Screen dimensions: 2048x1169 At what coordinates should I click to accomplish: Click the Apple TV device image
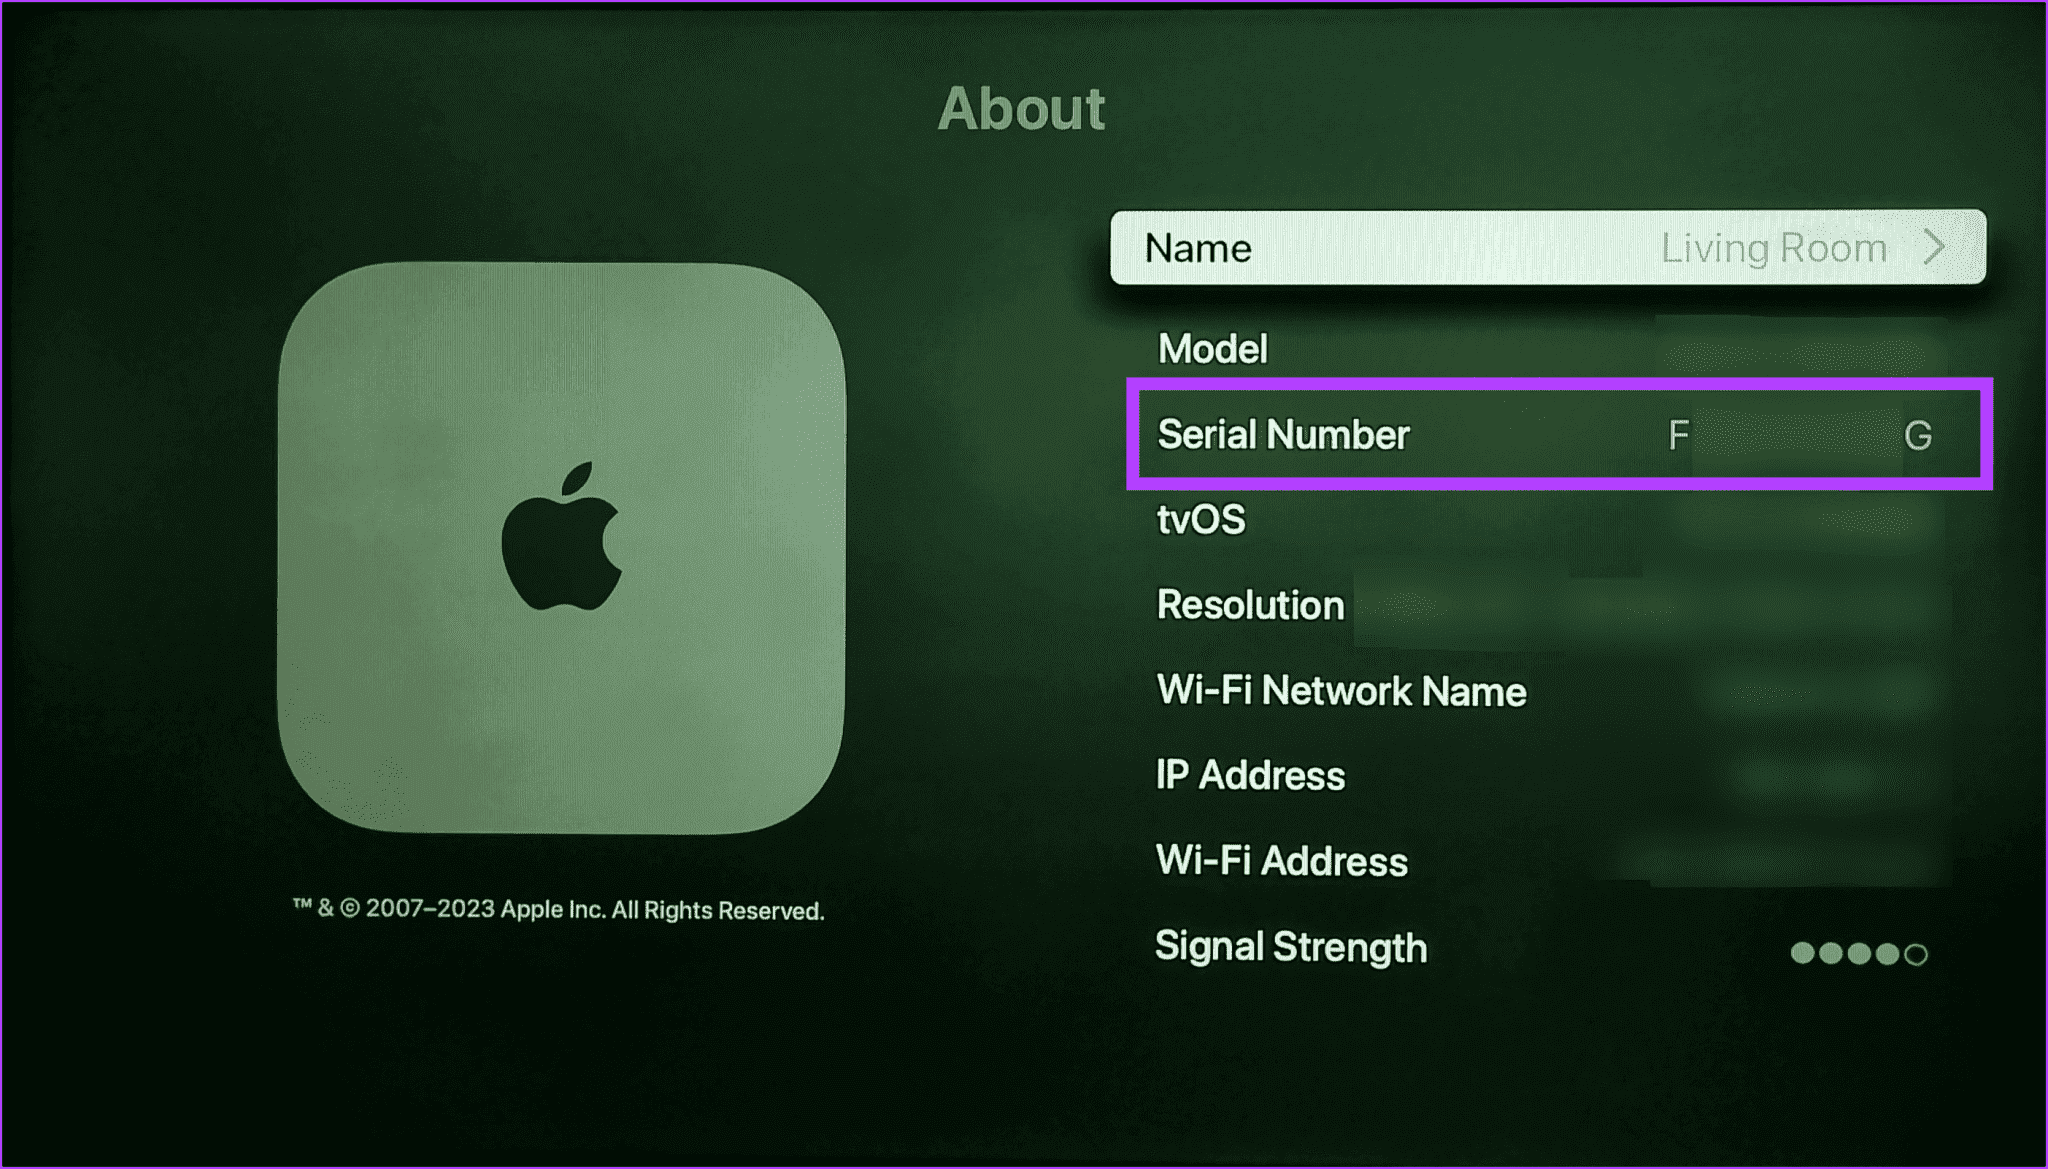pyautogui.click(x=562, y=547)
